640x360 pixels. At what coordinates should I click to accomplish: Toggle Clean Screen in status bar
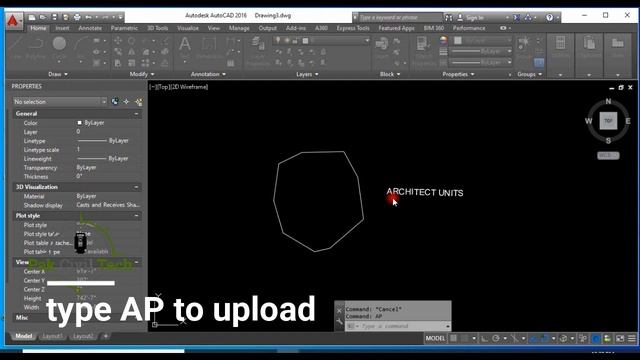(x=620, y=338)
